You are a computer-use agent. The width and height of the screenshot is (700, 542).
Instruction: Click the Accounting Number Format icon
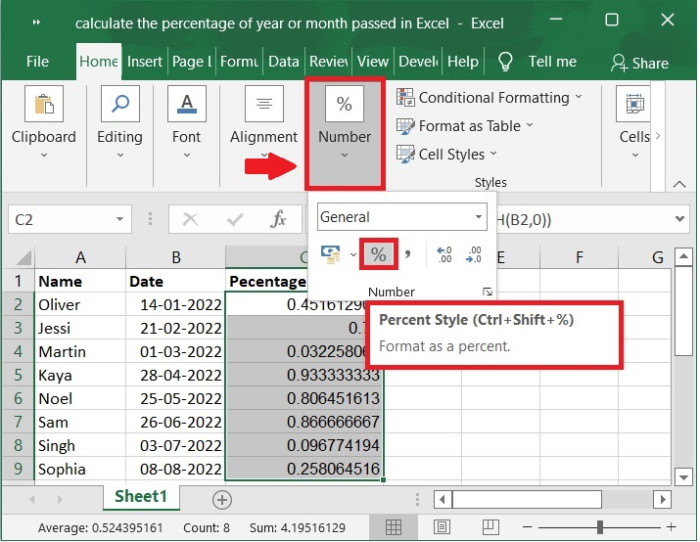330,254
